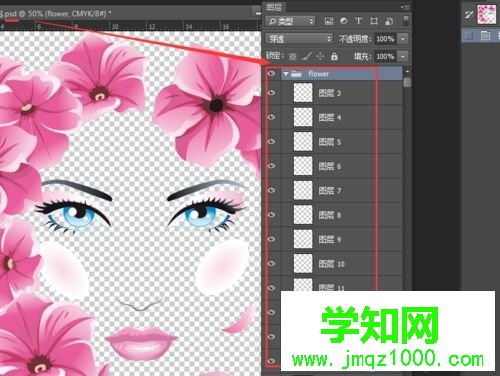Switch to the 图层 panel tab
The image size is (500, 376).
(274, 7)
